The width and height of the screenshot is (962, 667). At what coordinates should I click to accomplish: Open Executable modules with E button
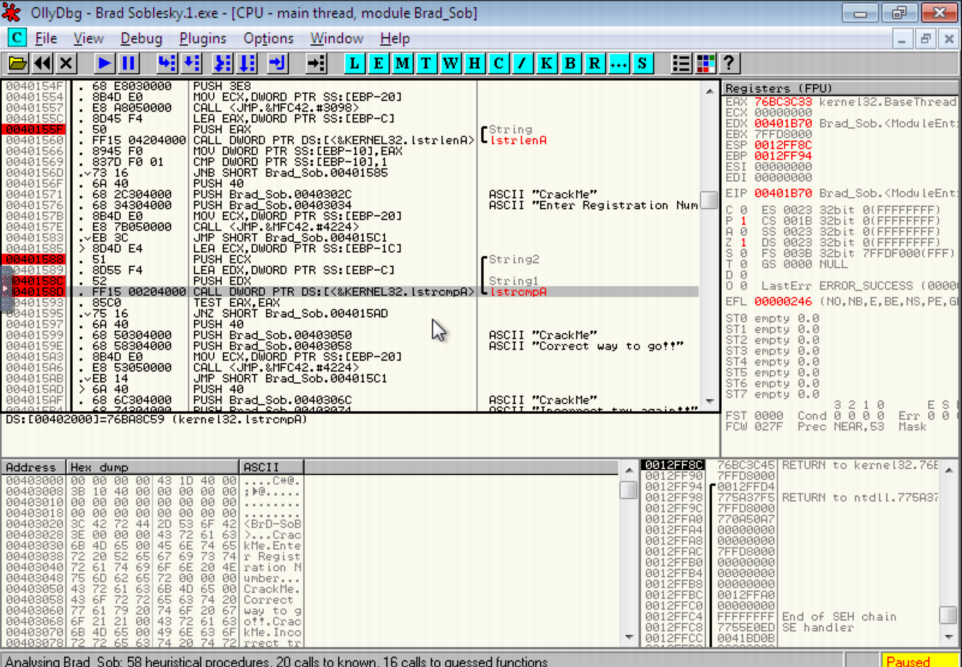[x=378, y=63]
